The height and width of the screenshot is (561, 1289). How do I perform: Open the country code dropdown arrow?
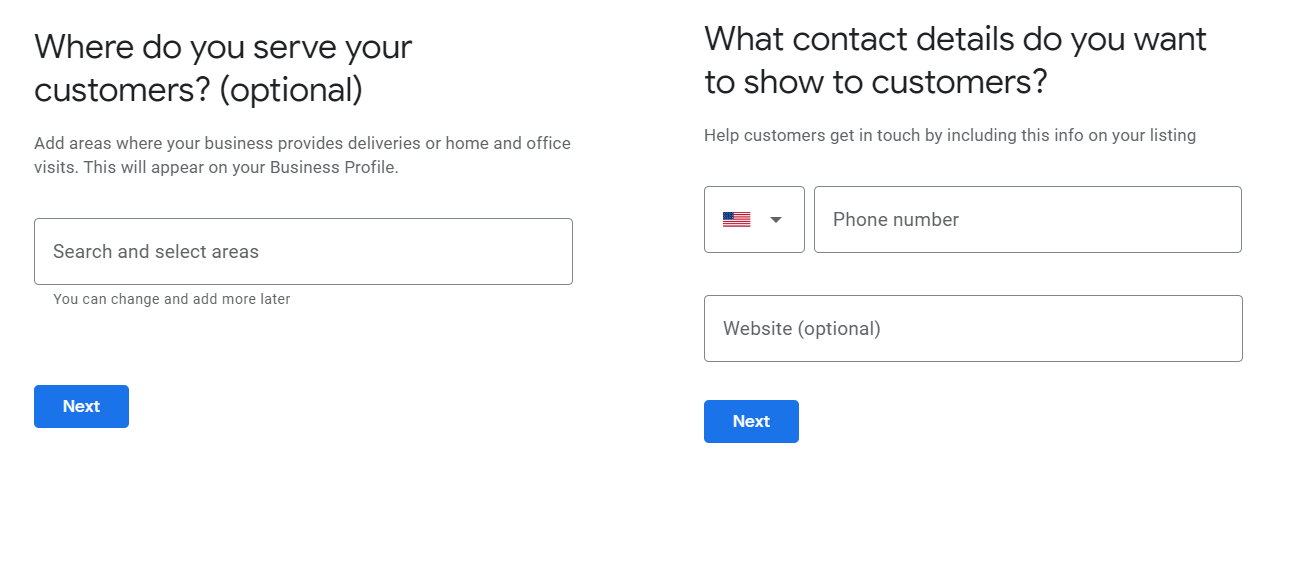776,220
